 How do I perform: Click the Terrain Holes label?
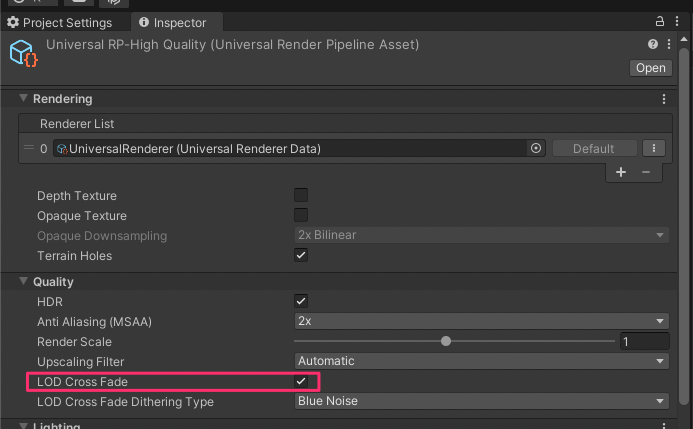(x=75, y=256)
